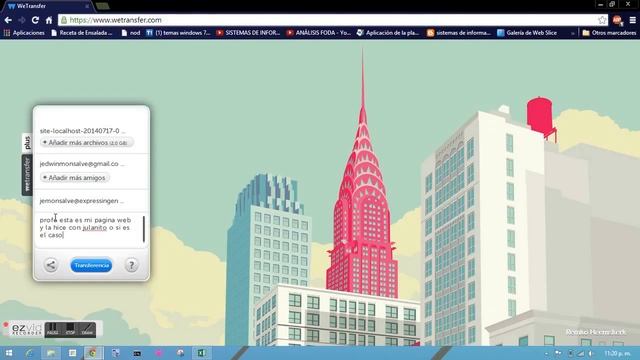Click 'Añadir más amigos' button
This screenshot has height=360, width=640.
click(75, 178)
